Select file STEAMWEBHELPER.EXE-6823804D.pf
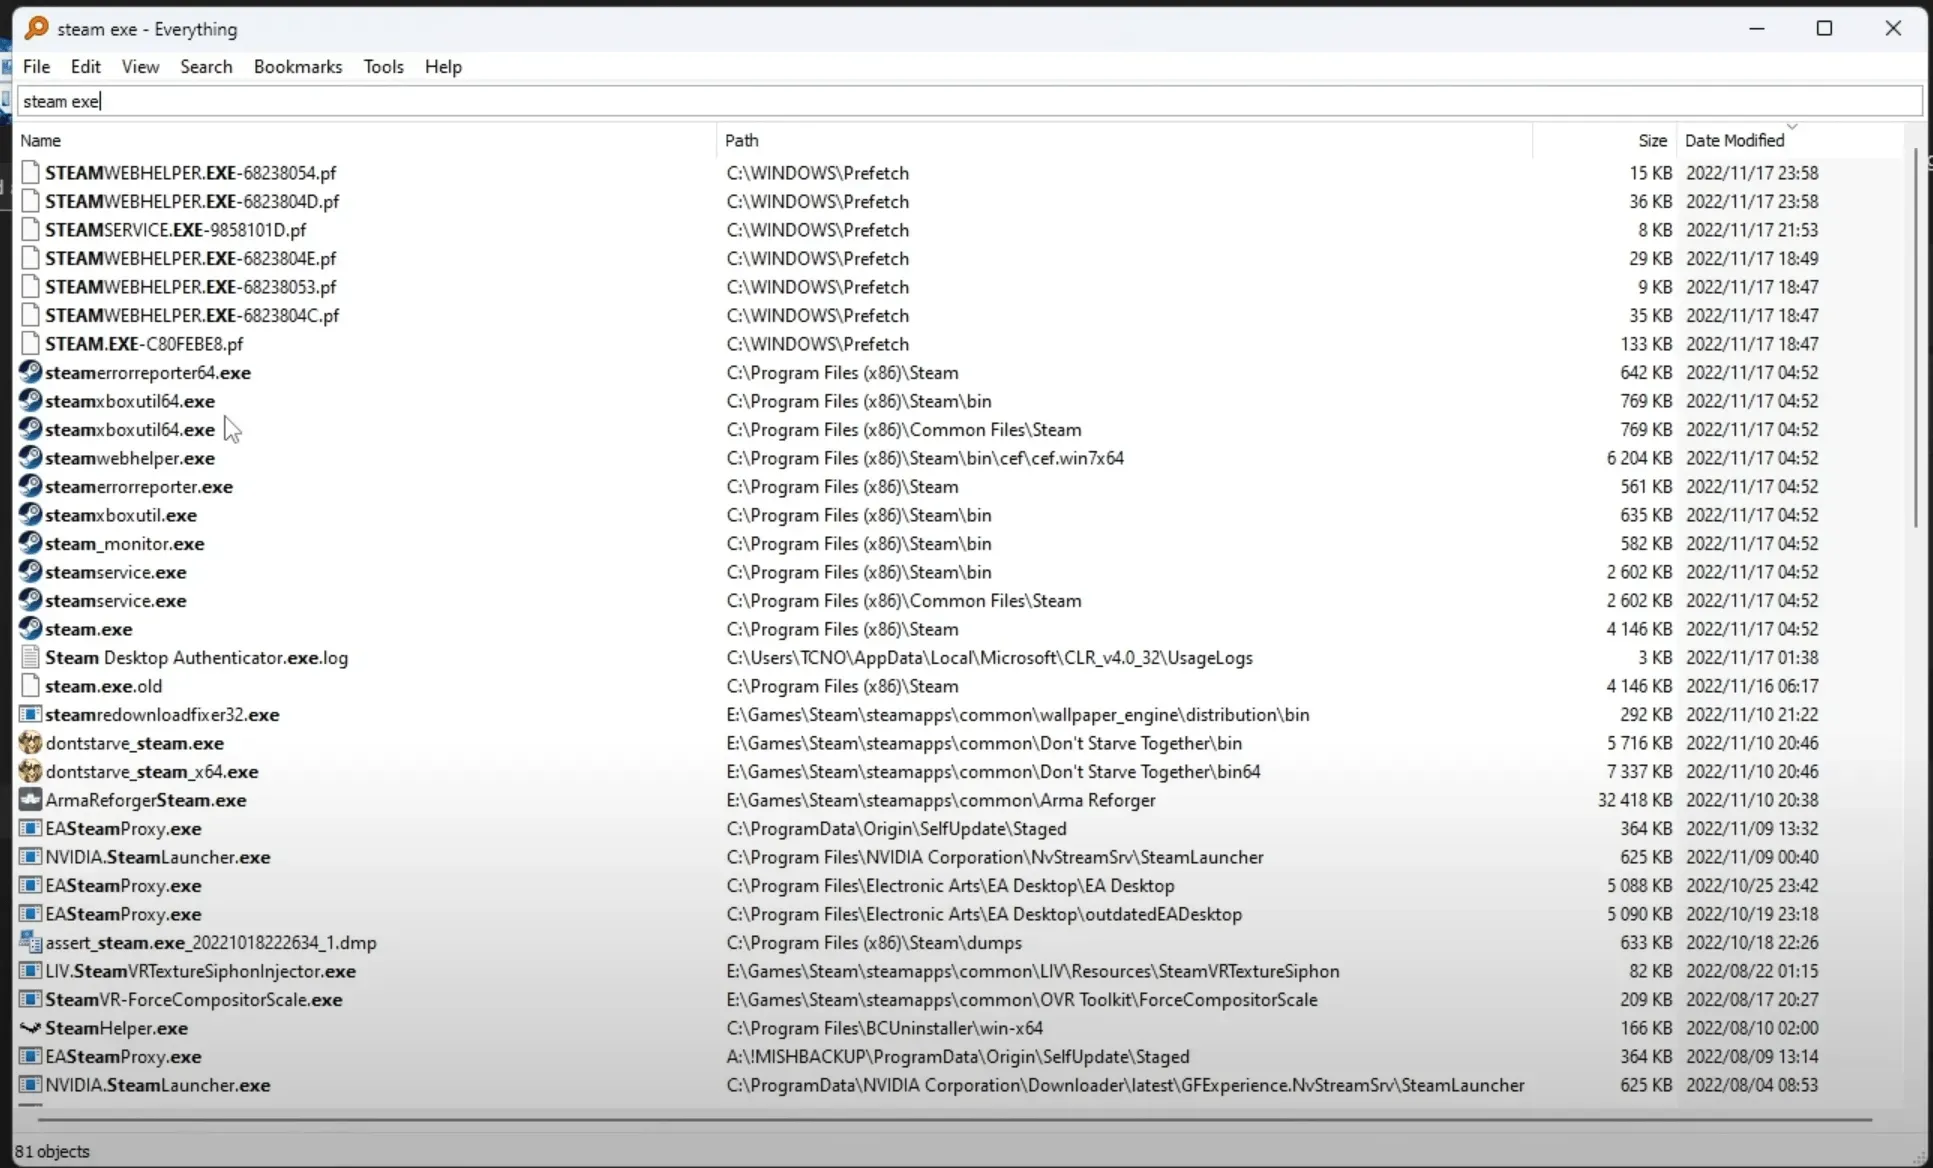 click(x=192, y=201)
